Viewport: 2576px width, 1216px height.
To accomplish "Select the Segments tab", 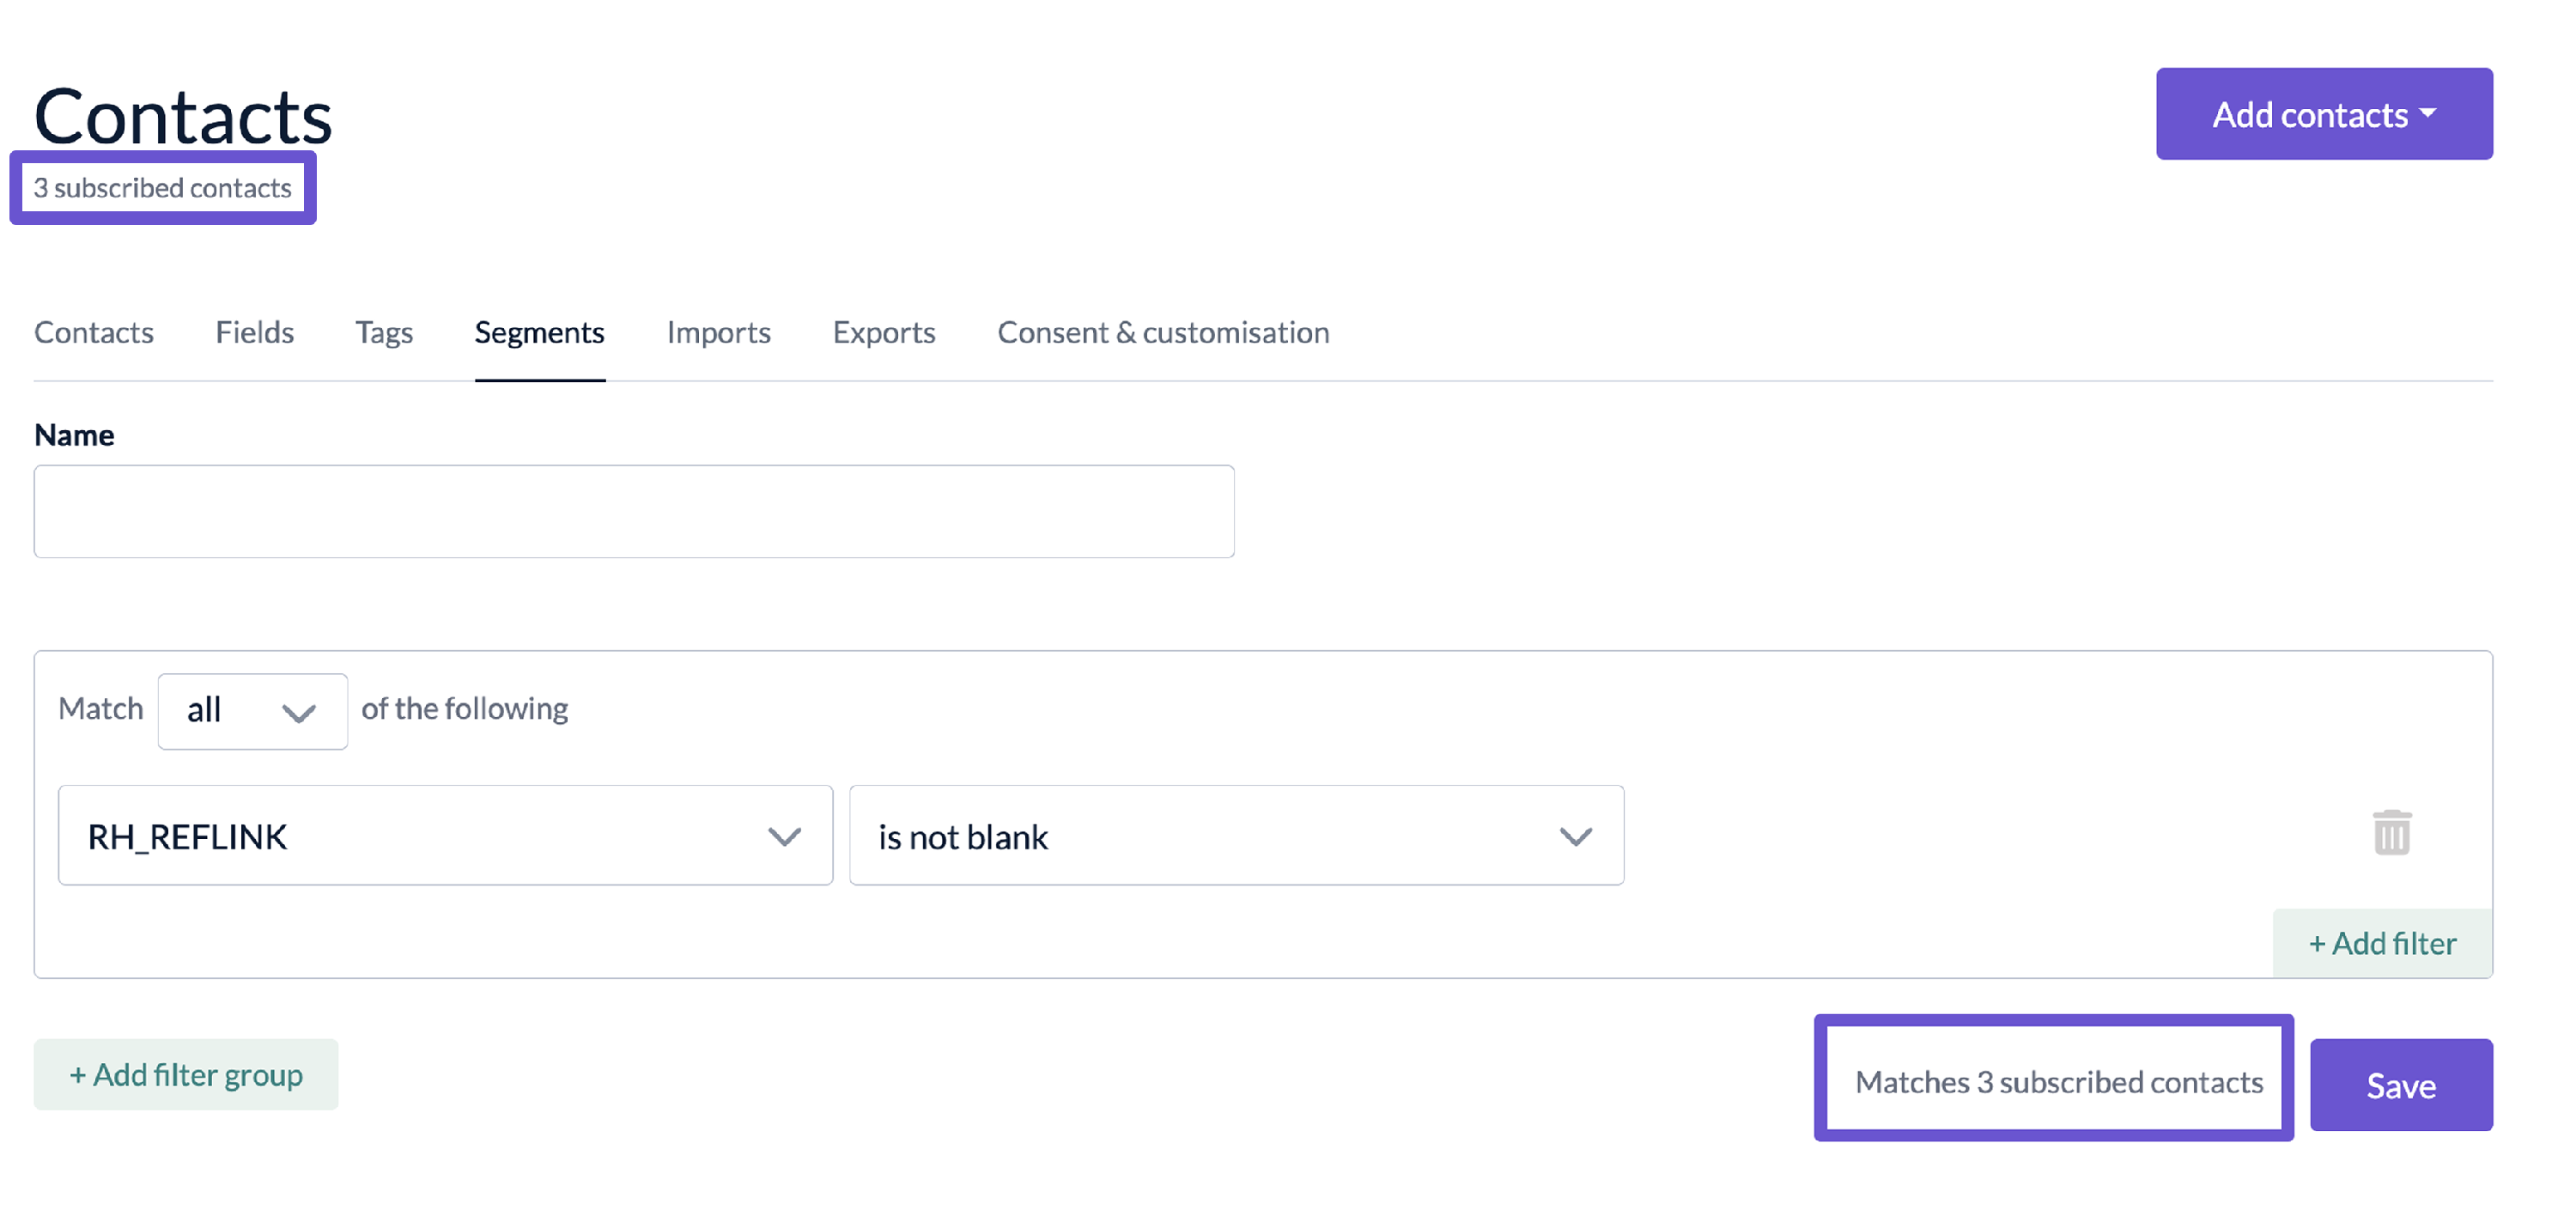I will coord(540,332).
